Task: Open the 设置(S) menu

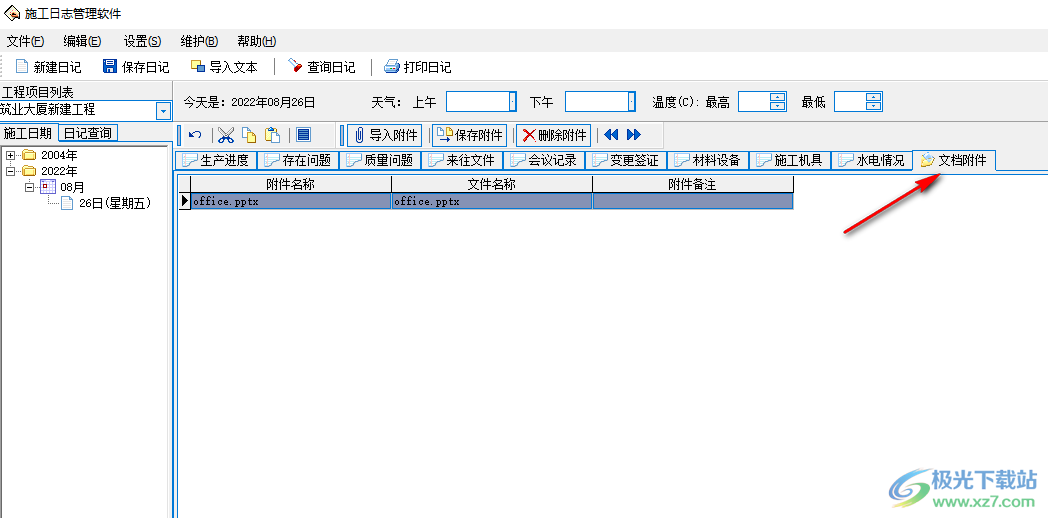Action: 142,41
